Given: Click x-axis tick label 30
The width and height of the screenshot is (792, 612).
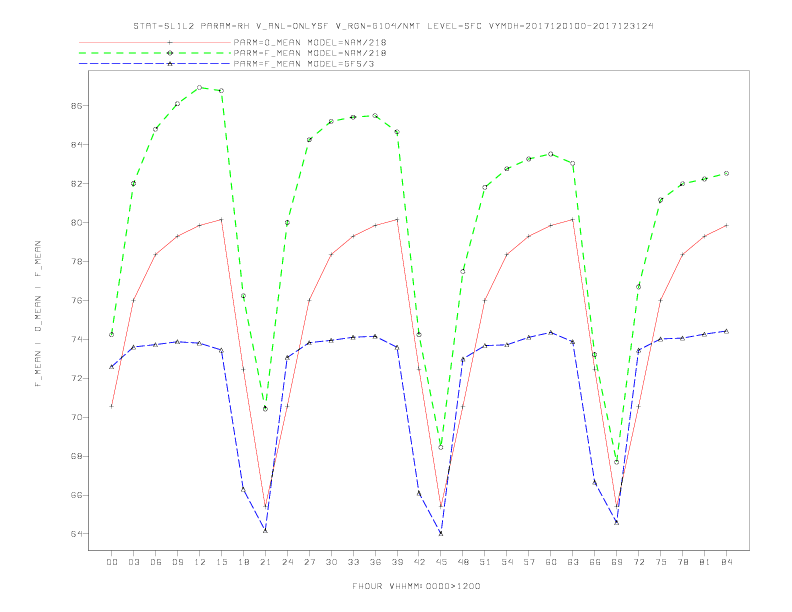Looking at the screenshot, I should (331, 562).
